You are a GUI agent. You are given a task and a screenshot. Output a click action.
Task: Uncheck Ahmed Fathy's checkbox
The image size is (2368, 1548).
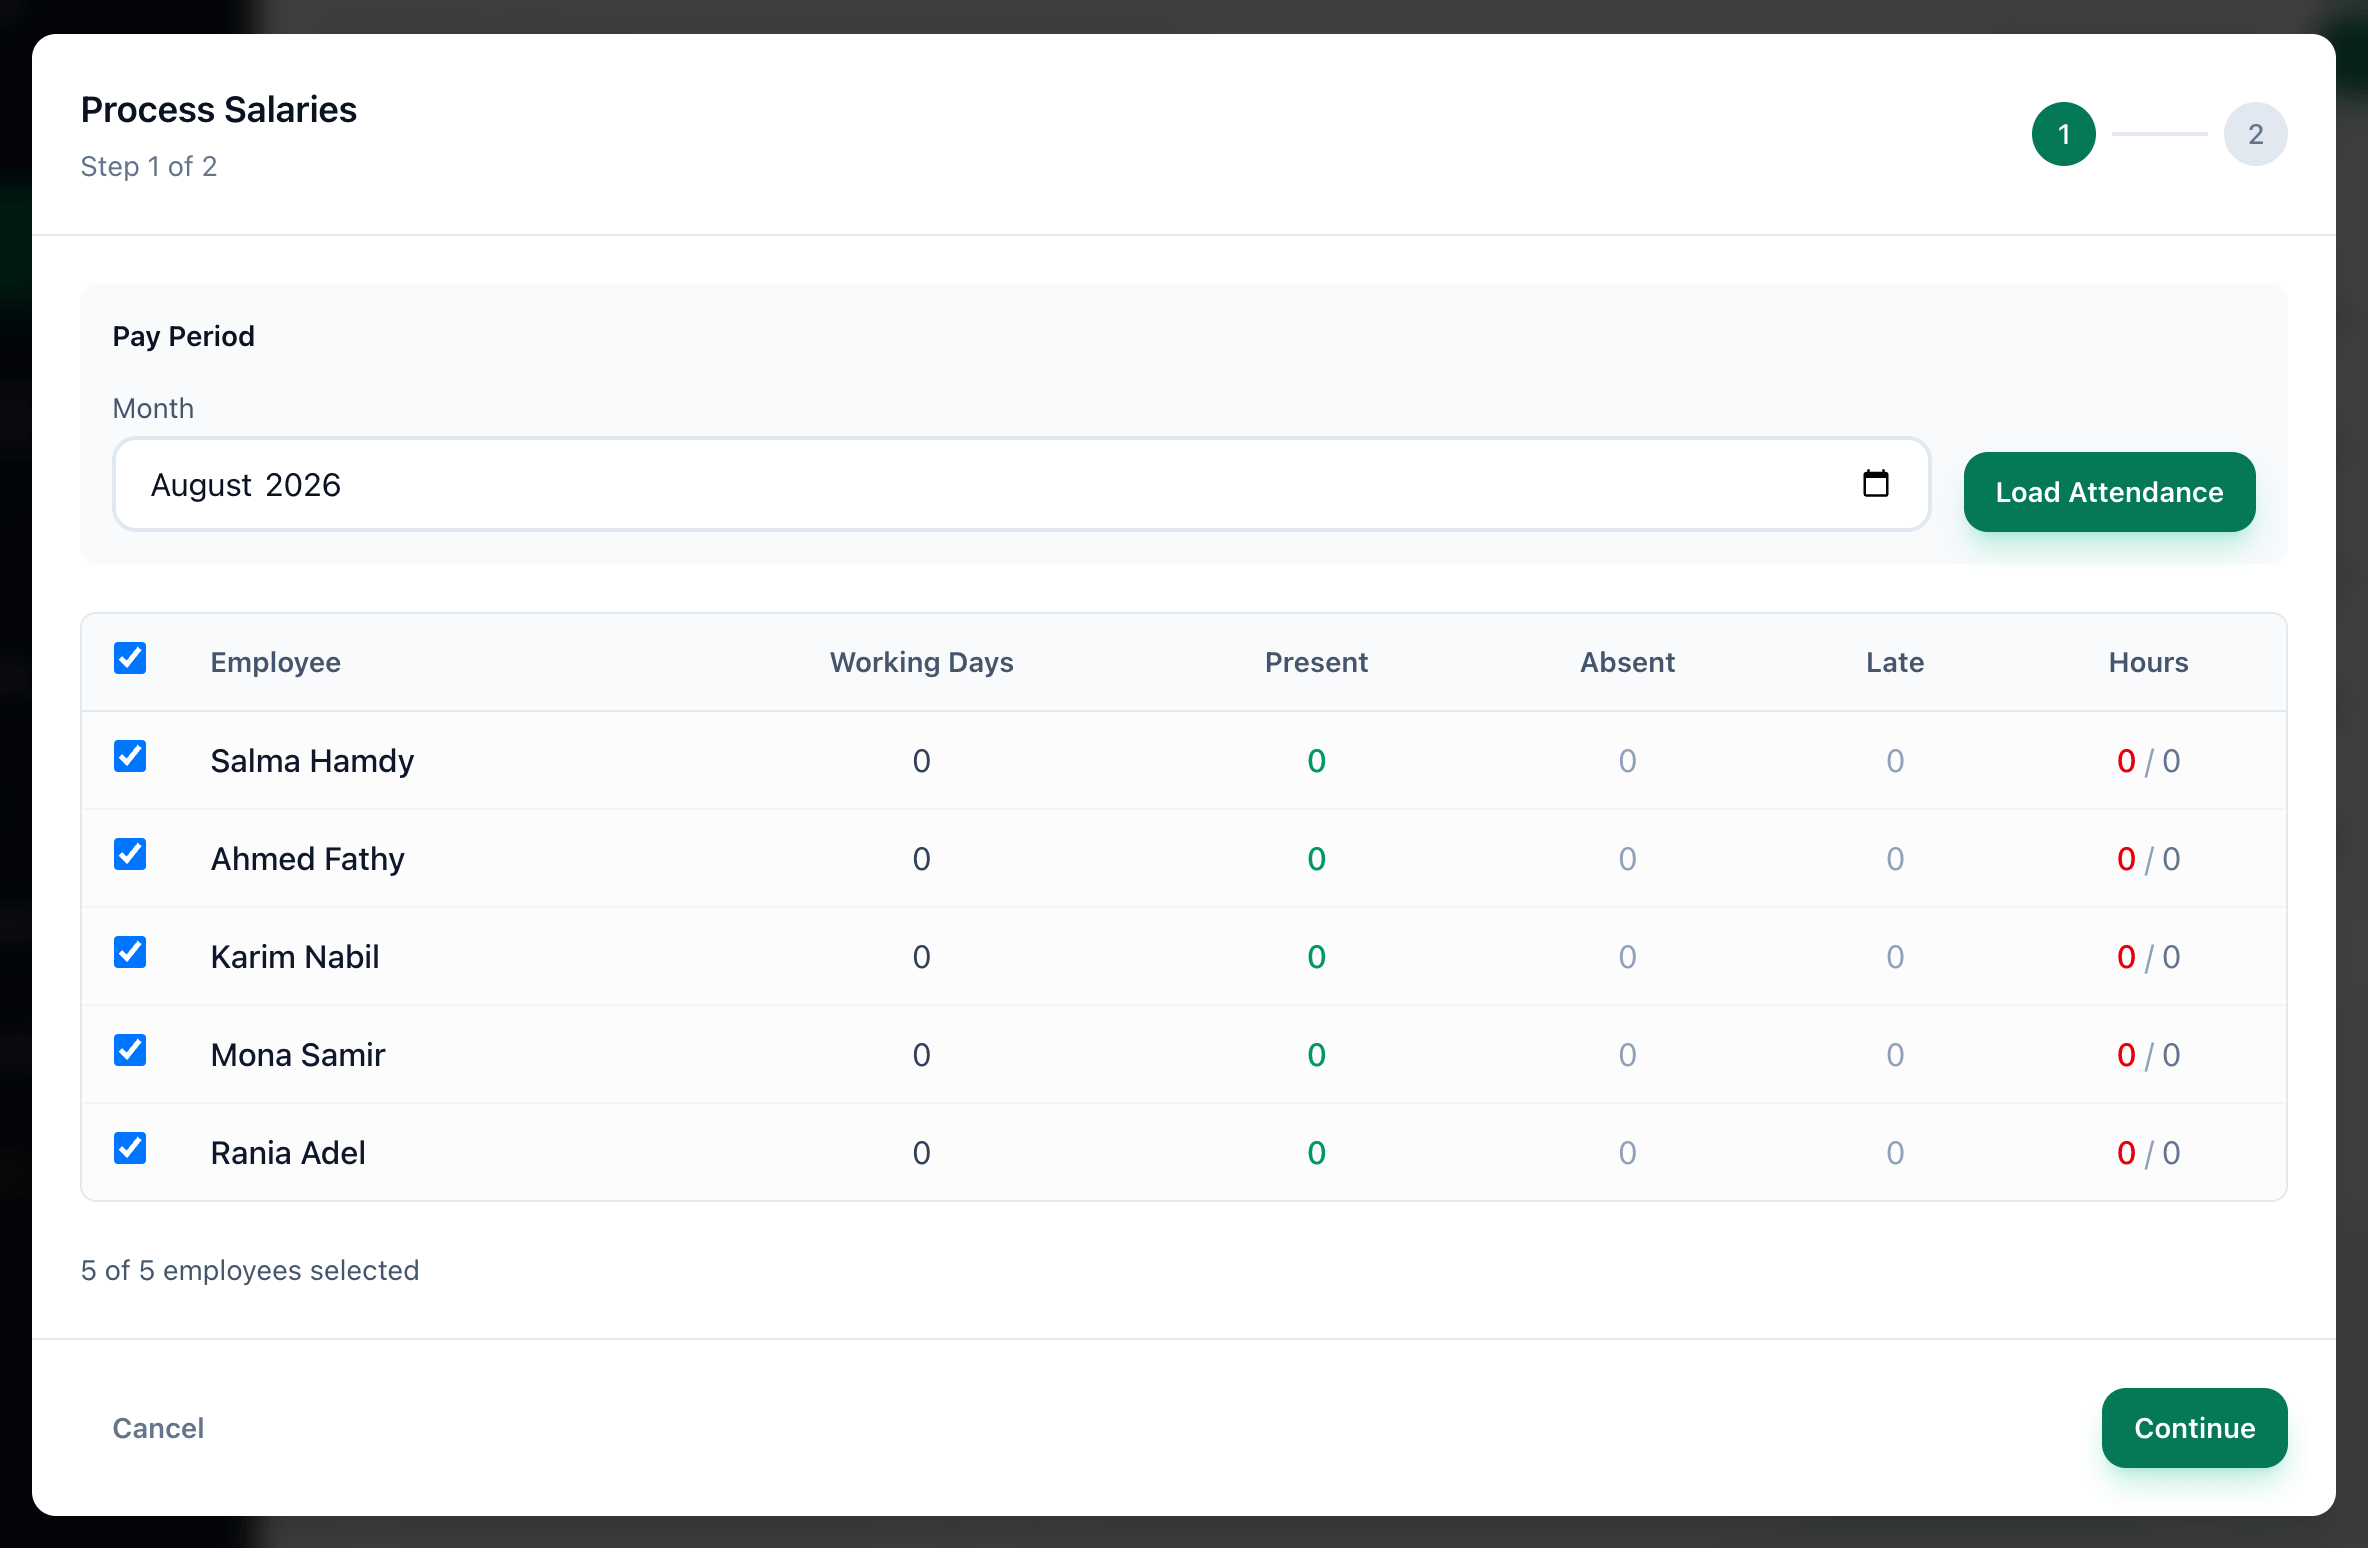130,854
